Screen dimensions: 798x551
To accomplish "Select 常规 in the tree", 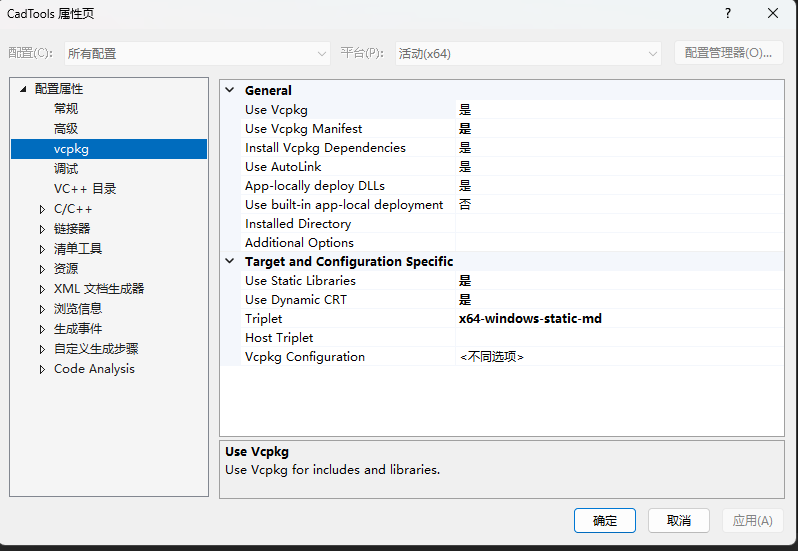I will [x=66, y=109].
